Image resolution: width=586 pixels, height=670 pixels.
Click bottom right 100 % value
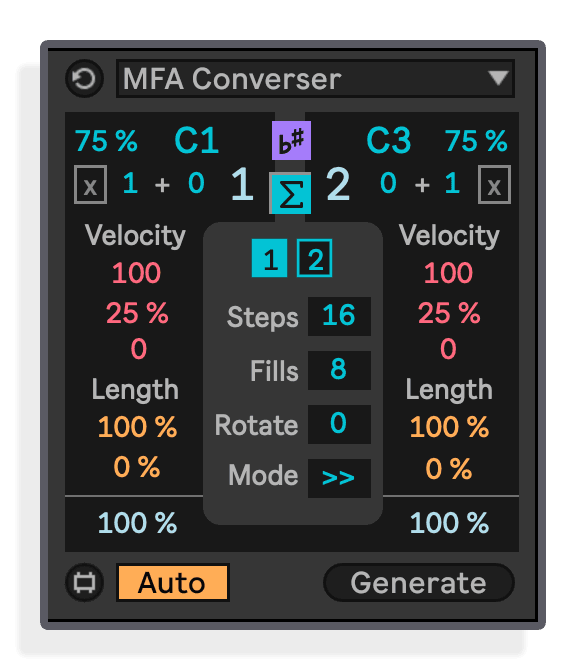(x=449, y=523)
